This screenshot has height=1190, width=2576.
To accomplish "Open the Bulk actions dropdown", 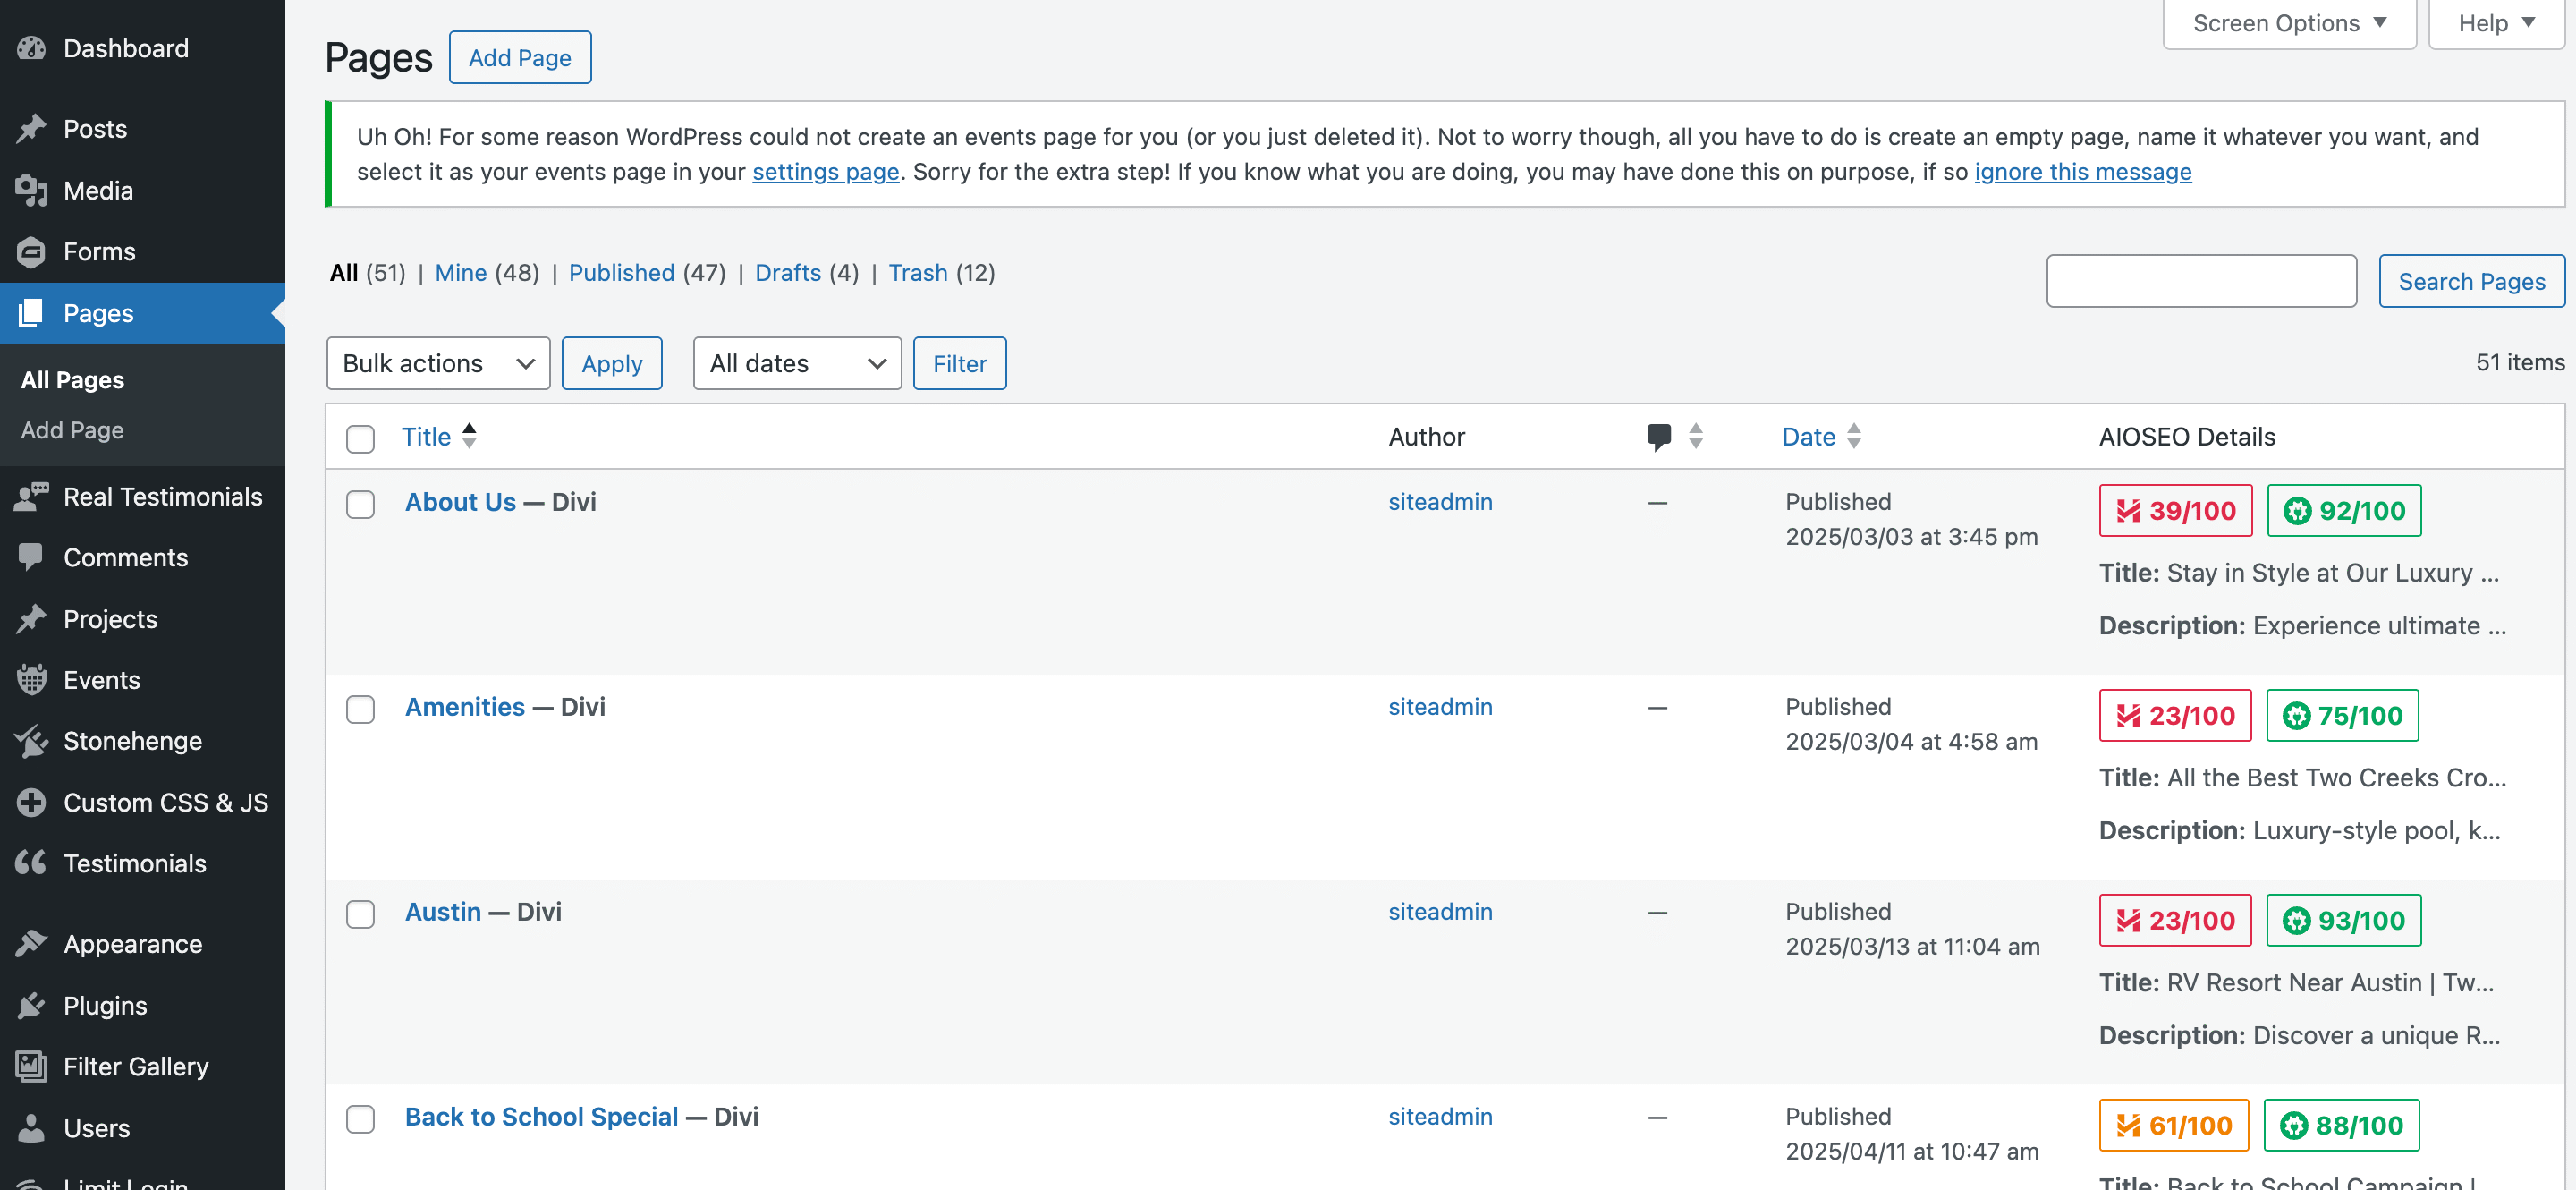I will (438, 363).
